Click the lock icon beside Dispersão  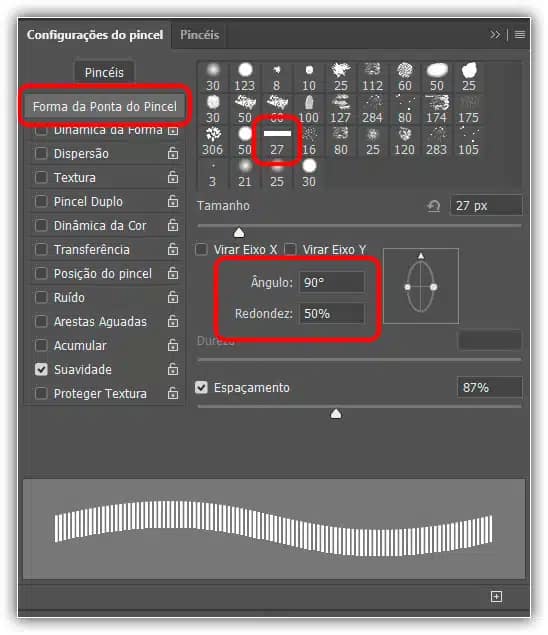173,153
